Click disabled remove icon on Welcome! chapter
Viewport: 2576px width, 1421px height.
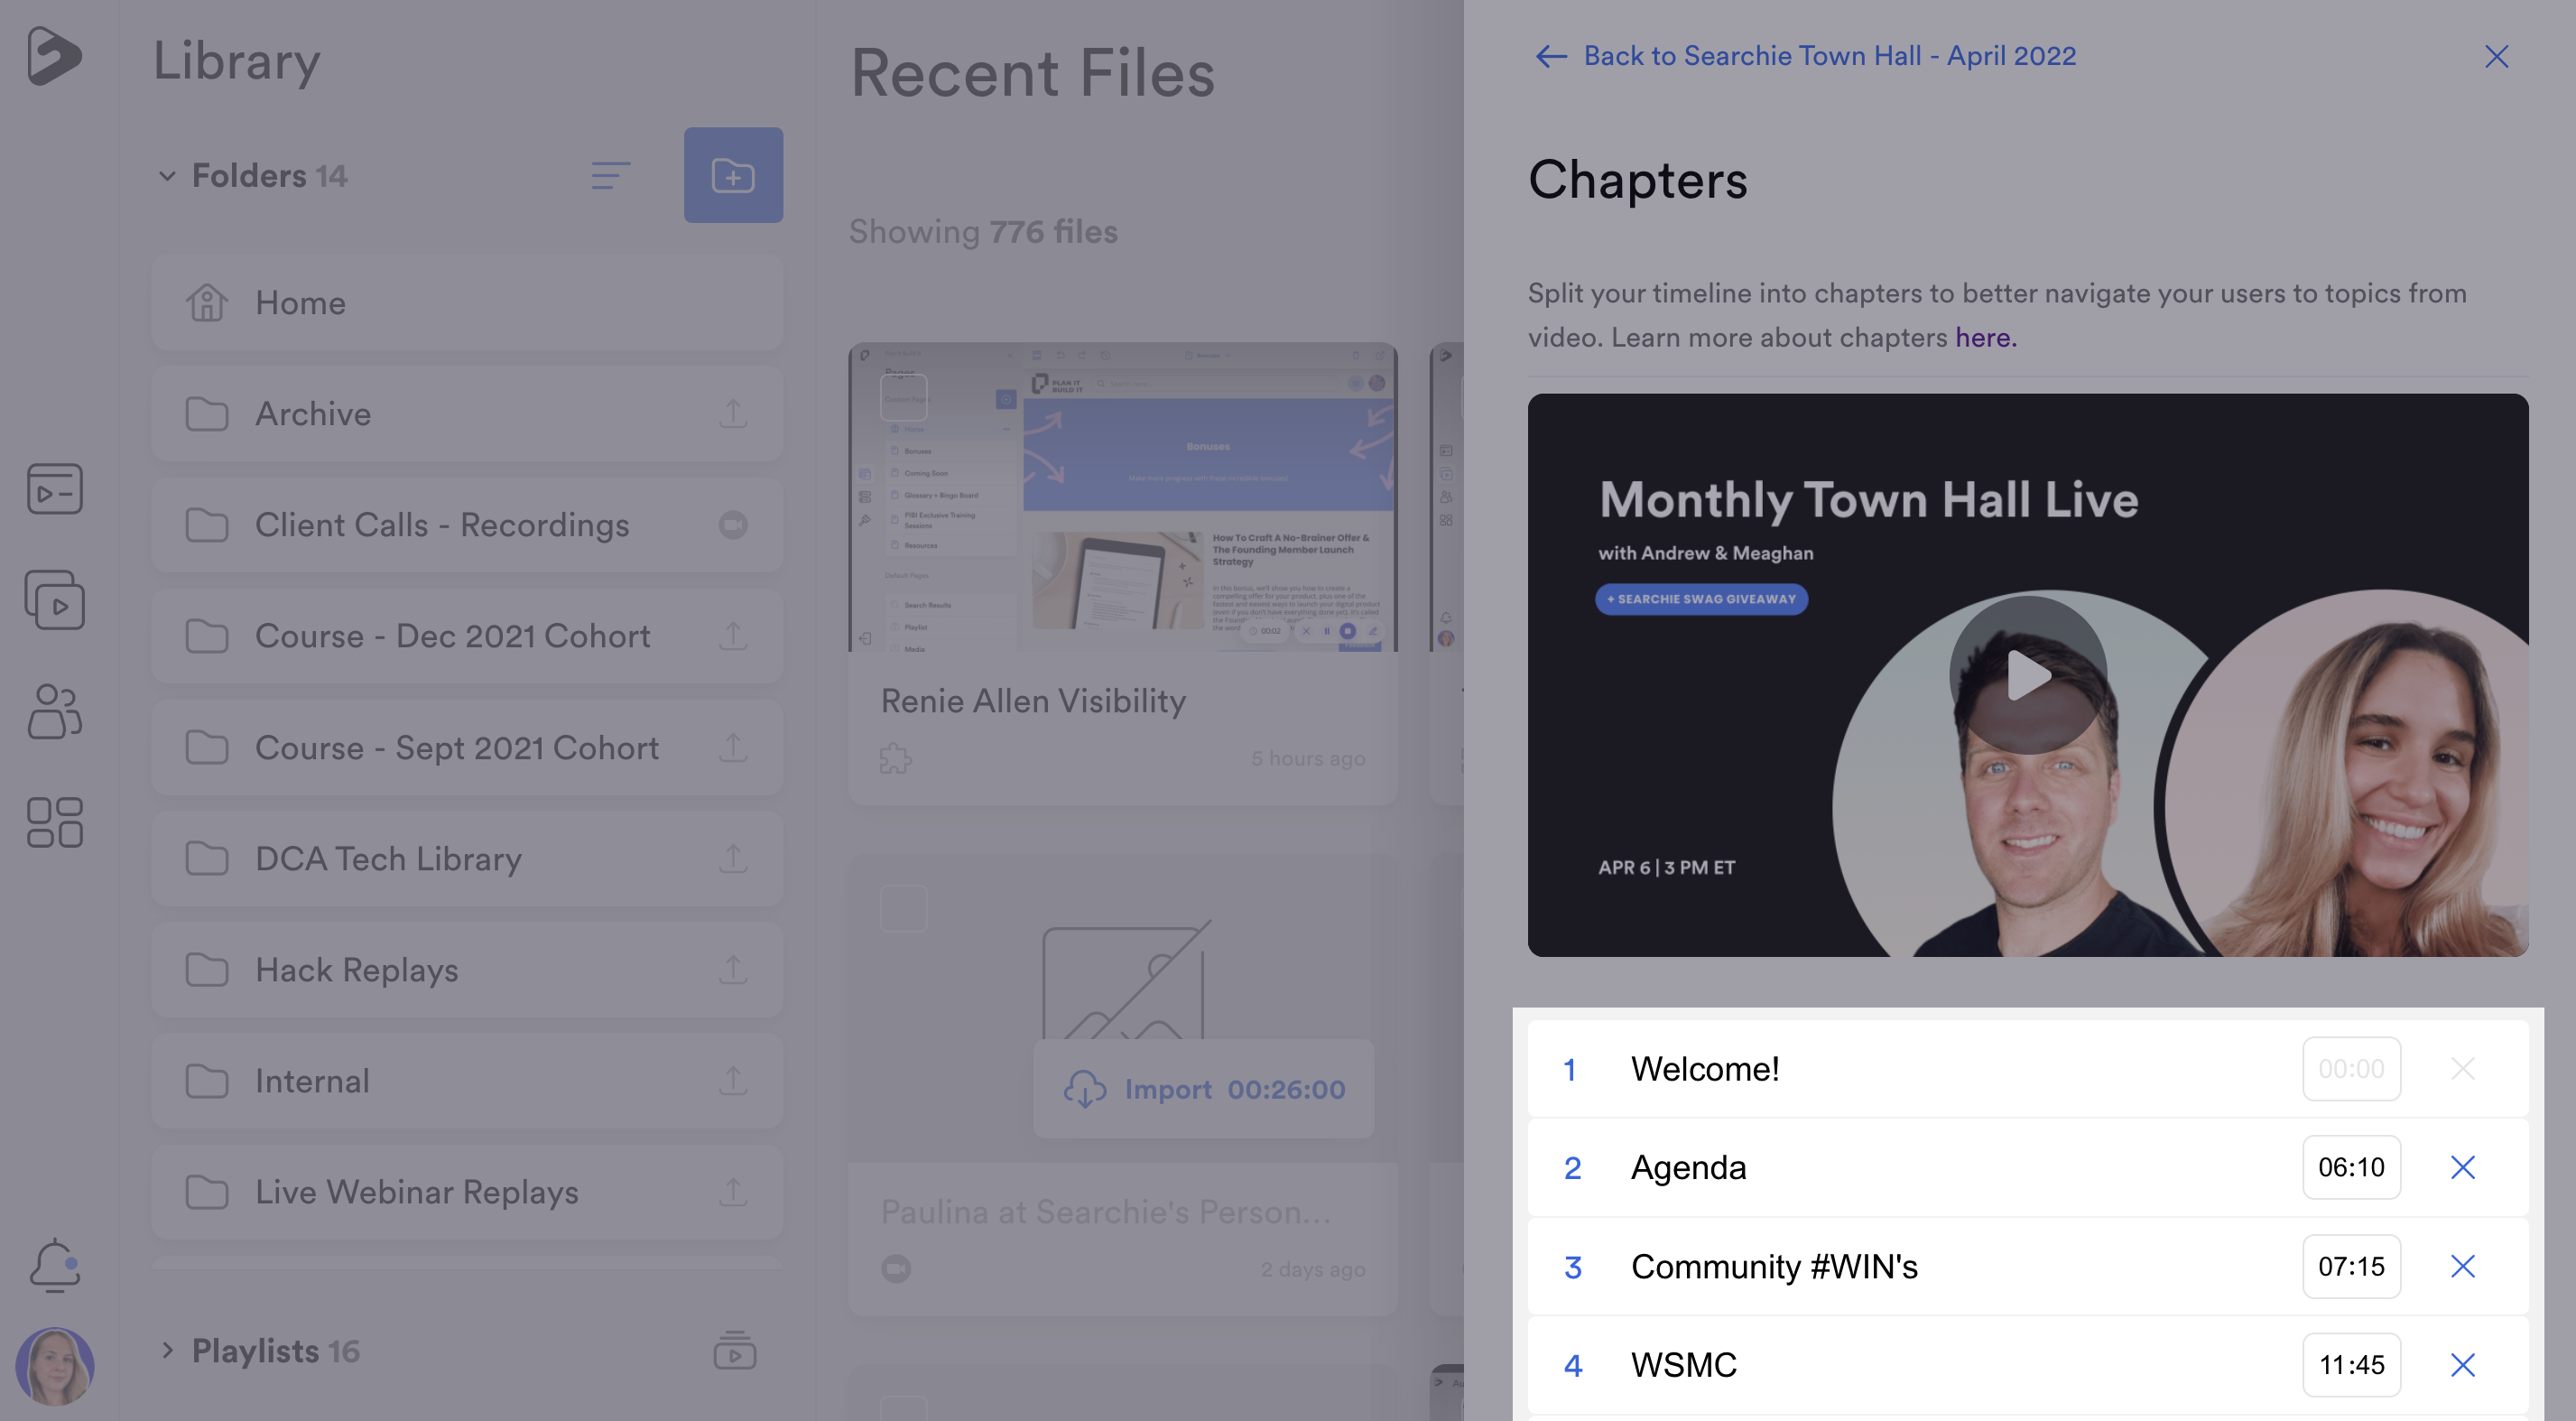pos(2462,1069)
